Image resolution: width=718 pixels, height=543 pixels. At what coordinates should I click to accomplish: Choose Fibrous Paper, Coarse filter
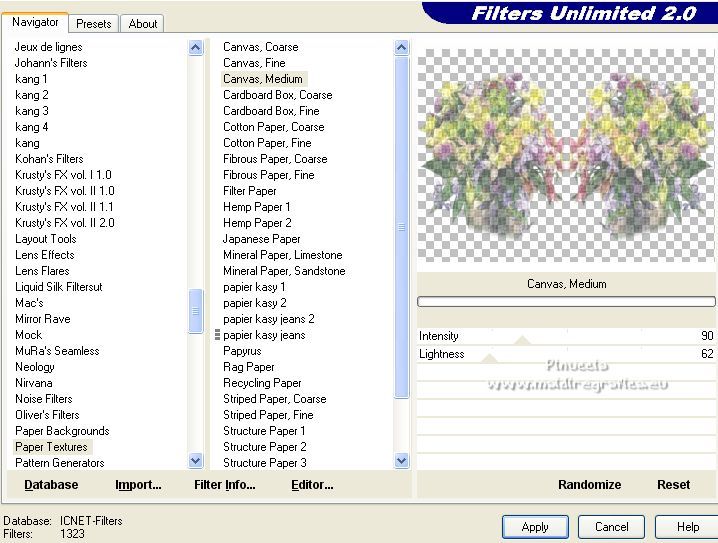tap(275, 159)
